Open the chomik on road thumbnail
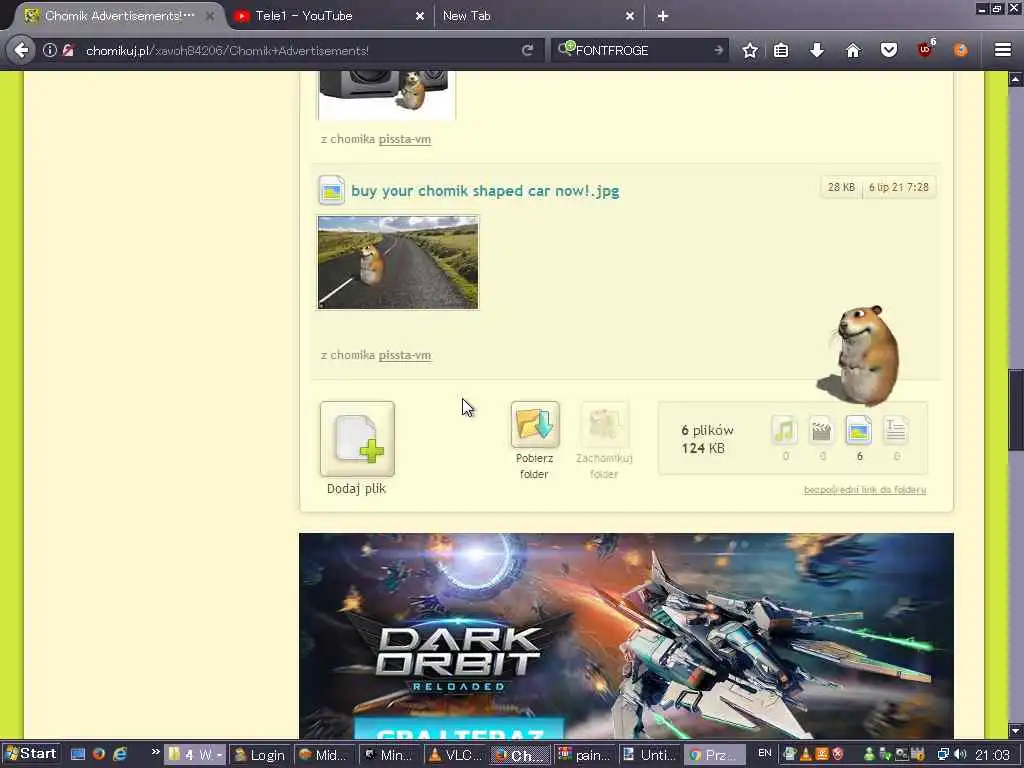Screen dimensions: 1024x768 click(398, 263)
